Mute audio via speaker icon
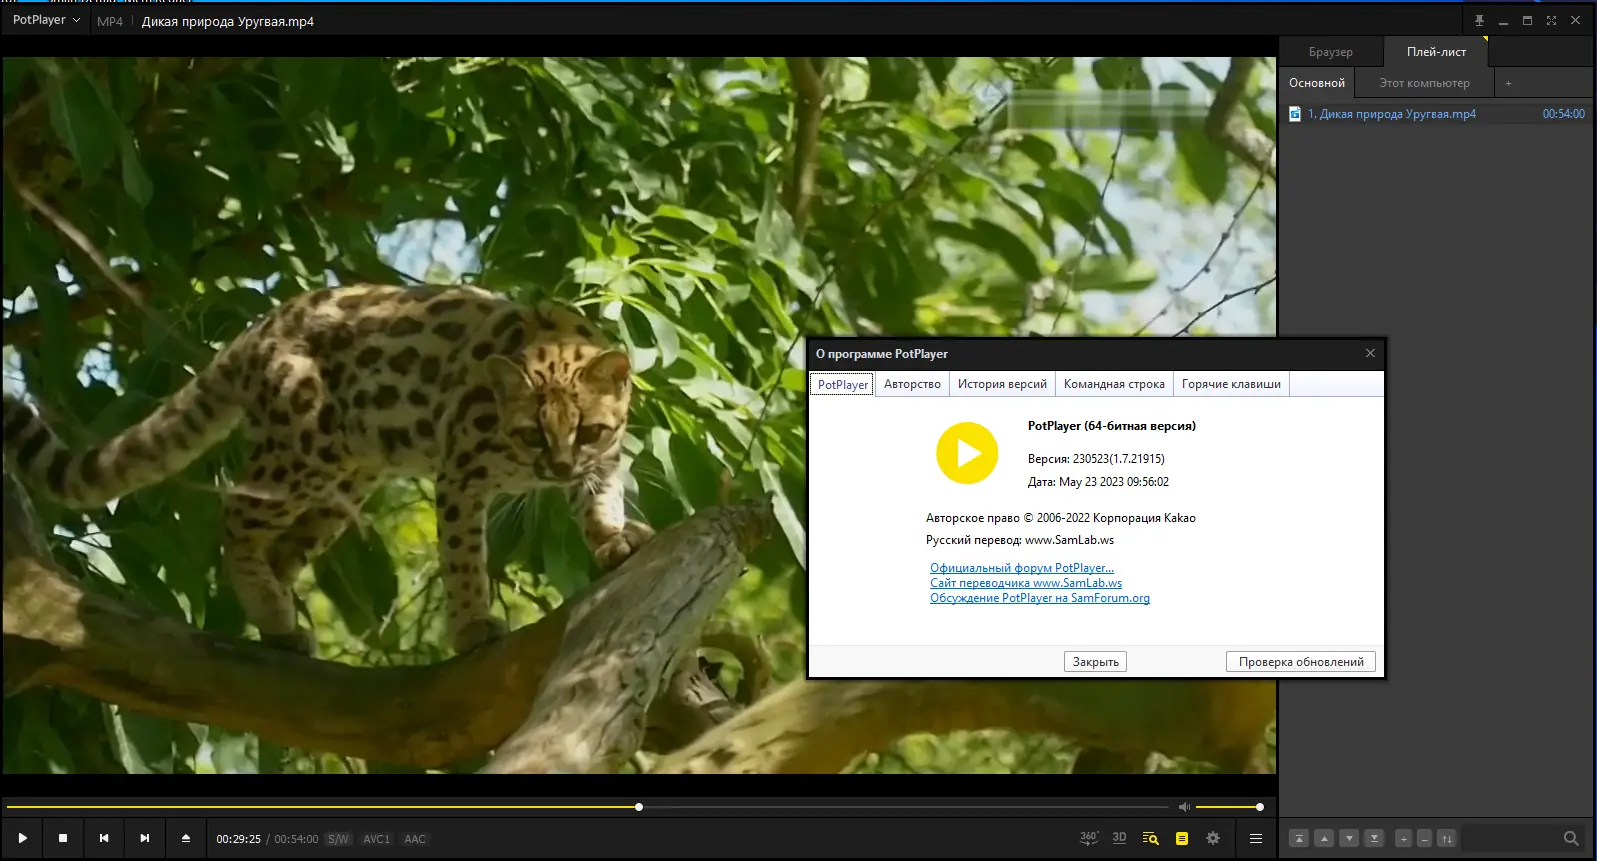This screenshot has width=1597, height=861. 1184,807
